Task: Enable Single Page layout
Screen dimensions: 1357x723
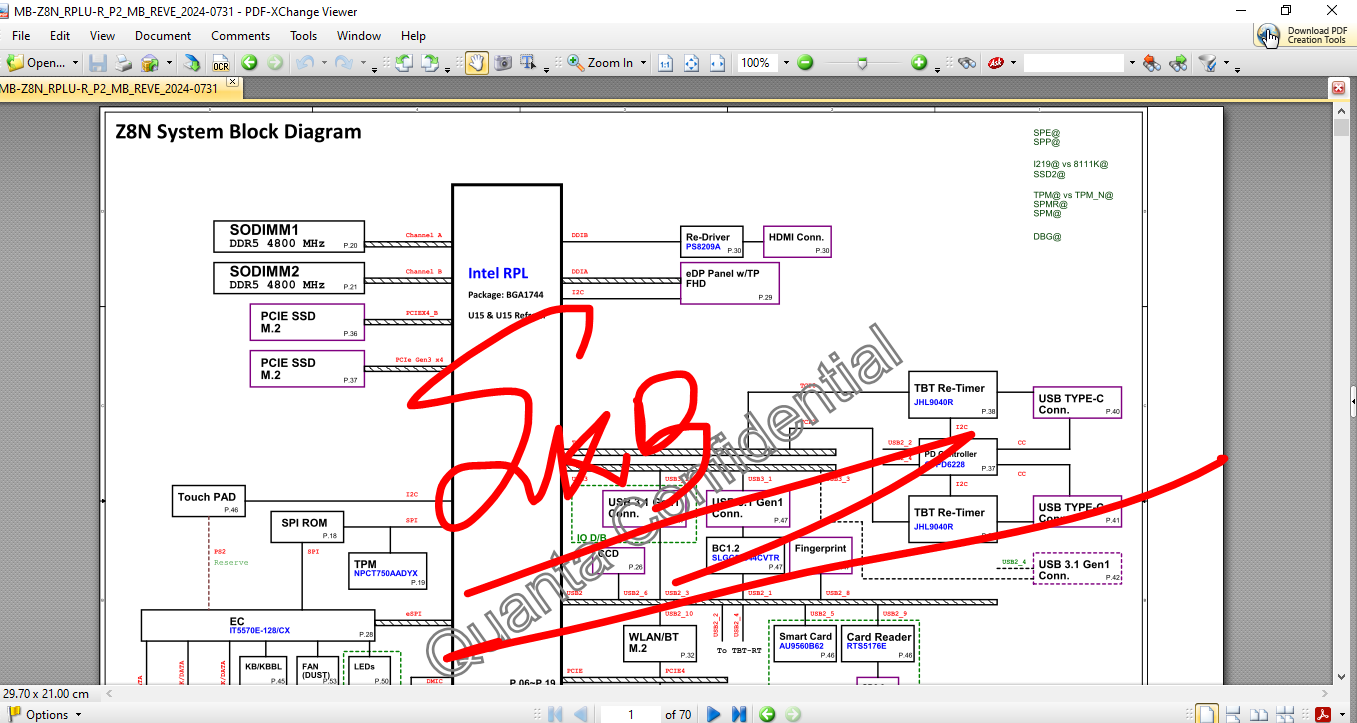Action: pos(1208,714)
